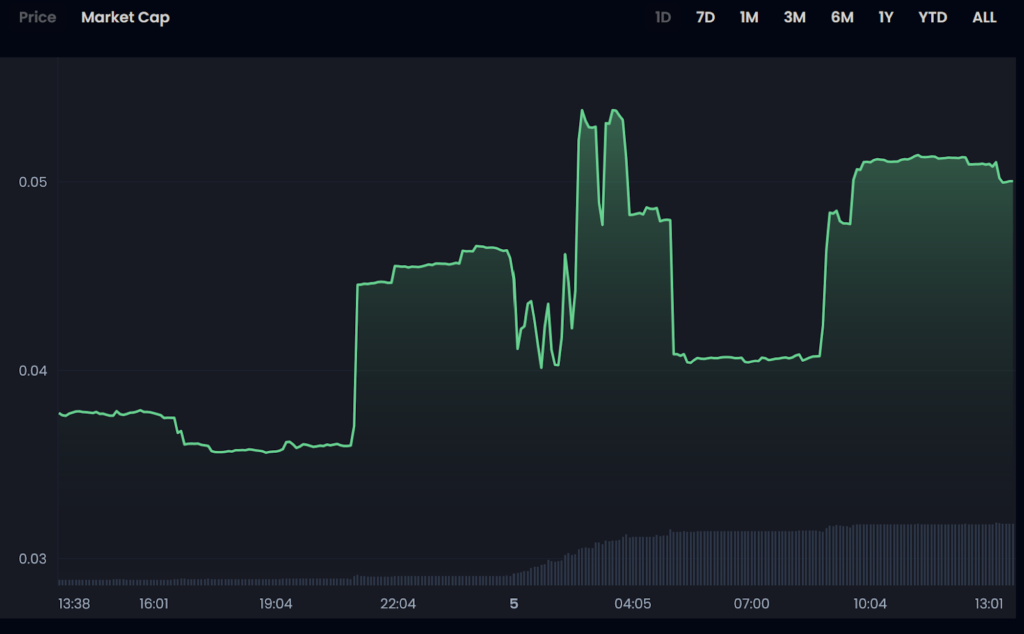Click the 0.03 y-axis label
The image size is (1024, 634).
31,559
